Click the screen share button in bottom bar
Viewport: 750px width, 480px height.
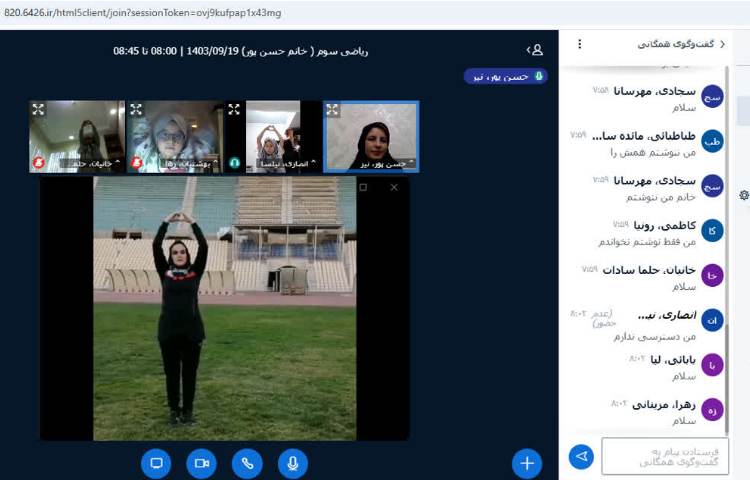tap(156, 463)
